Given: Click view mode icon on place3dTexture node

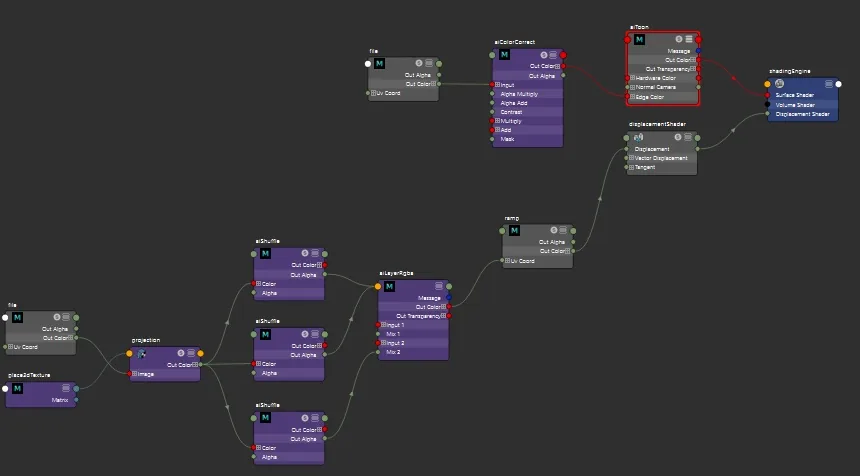Looking at the screenshot, I should (66, 388).
